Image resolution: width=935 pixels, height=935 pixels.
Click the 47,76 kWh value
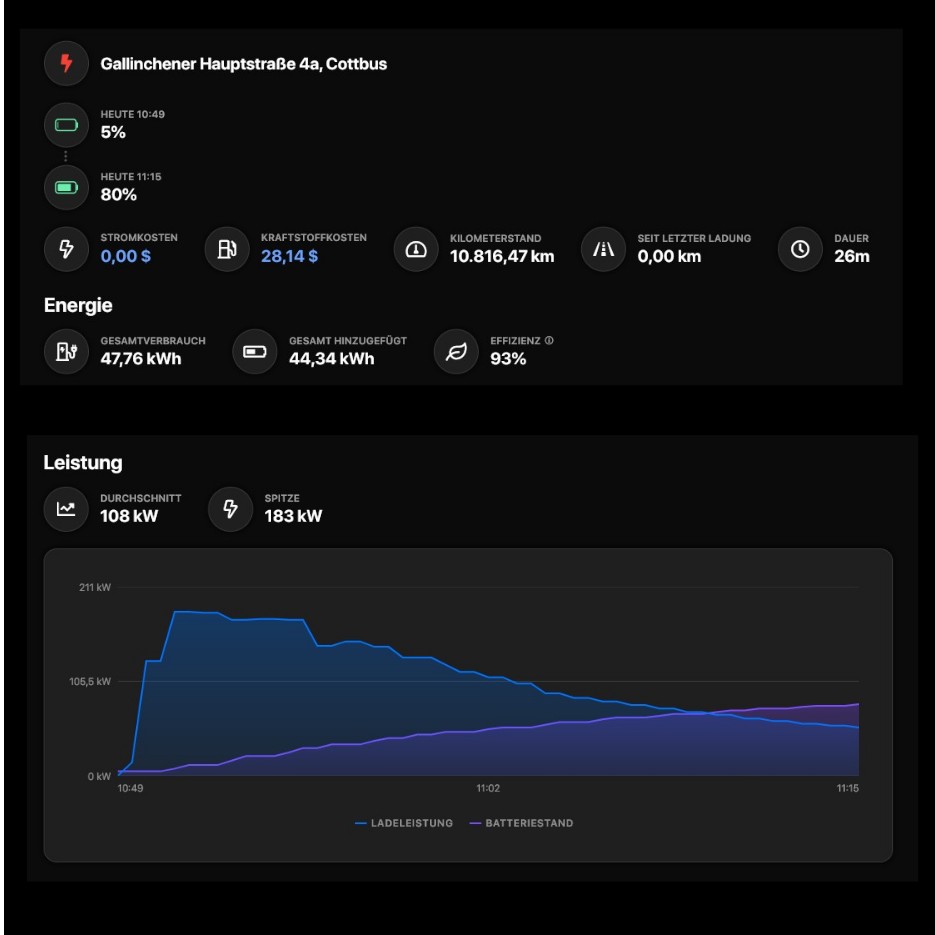pos(141,359)
